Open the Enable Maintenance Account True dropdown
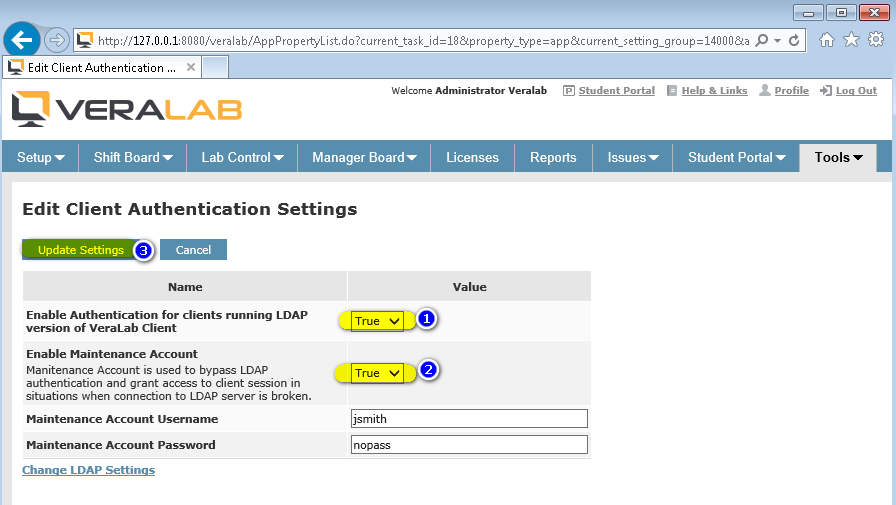 pos(377,373)
